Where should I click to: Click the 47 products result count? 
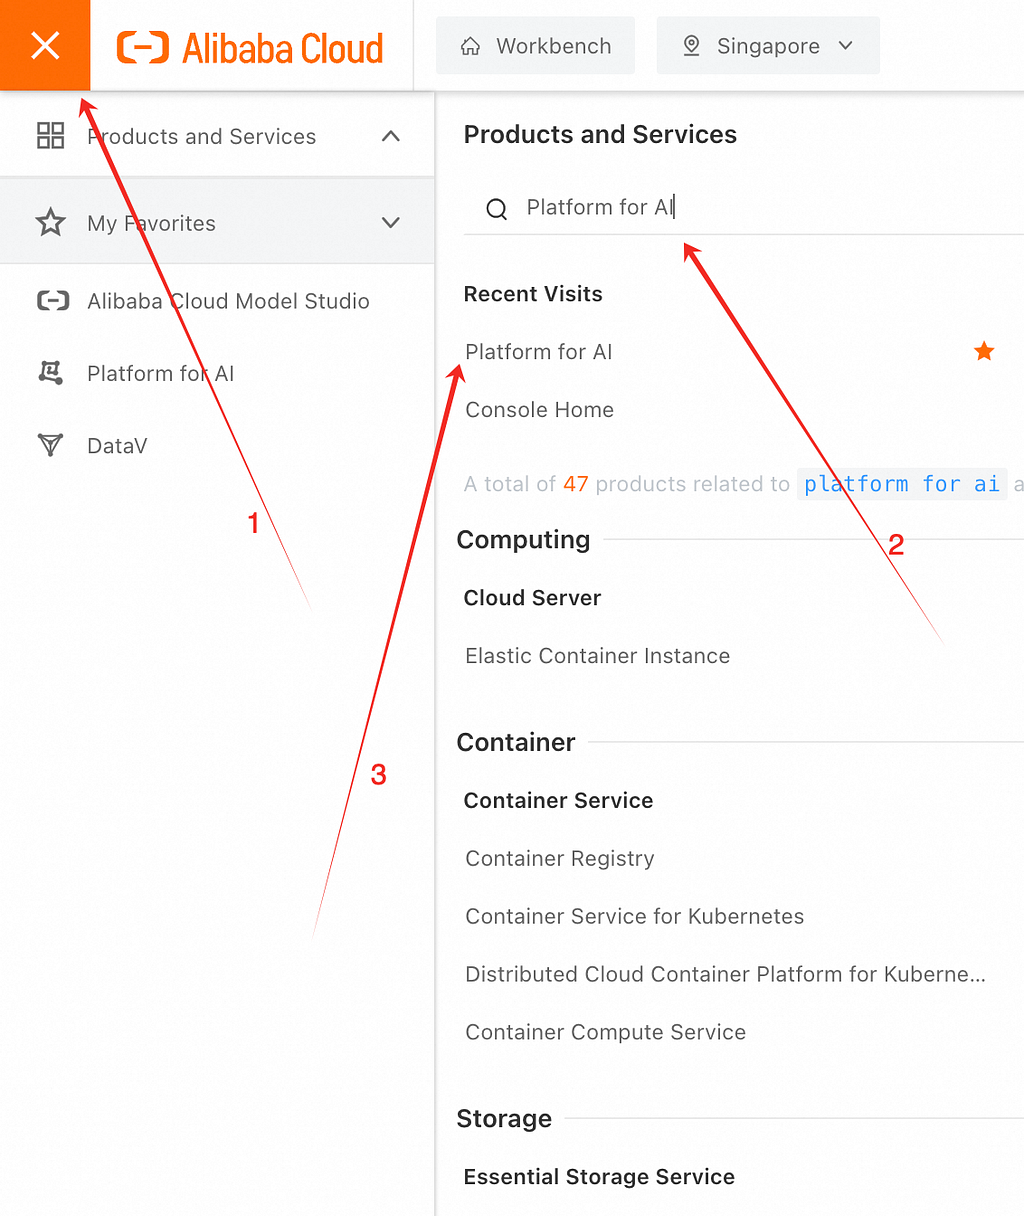[x=575, y=484]
